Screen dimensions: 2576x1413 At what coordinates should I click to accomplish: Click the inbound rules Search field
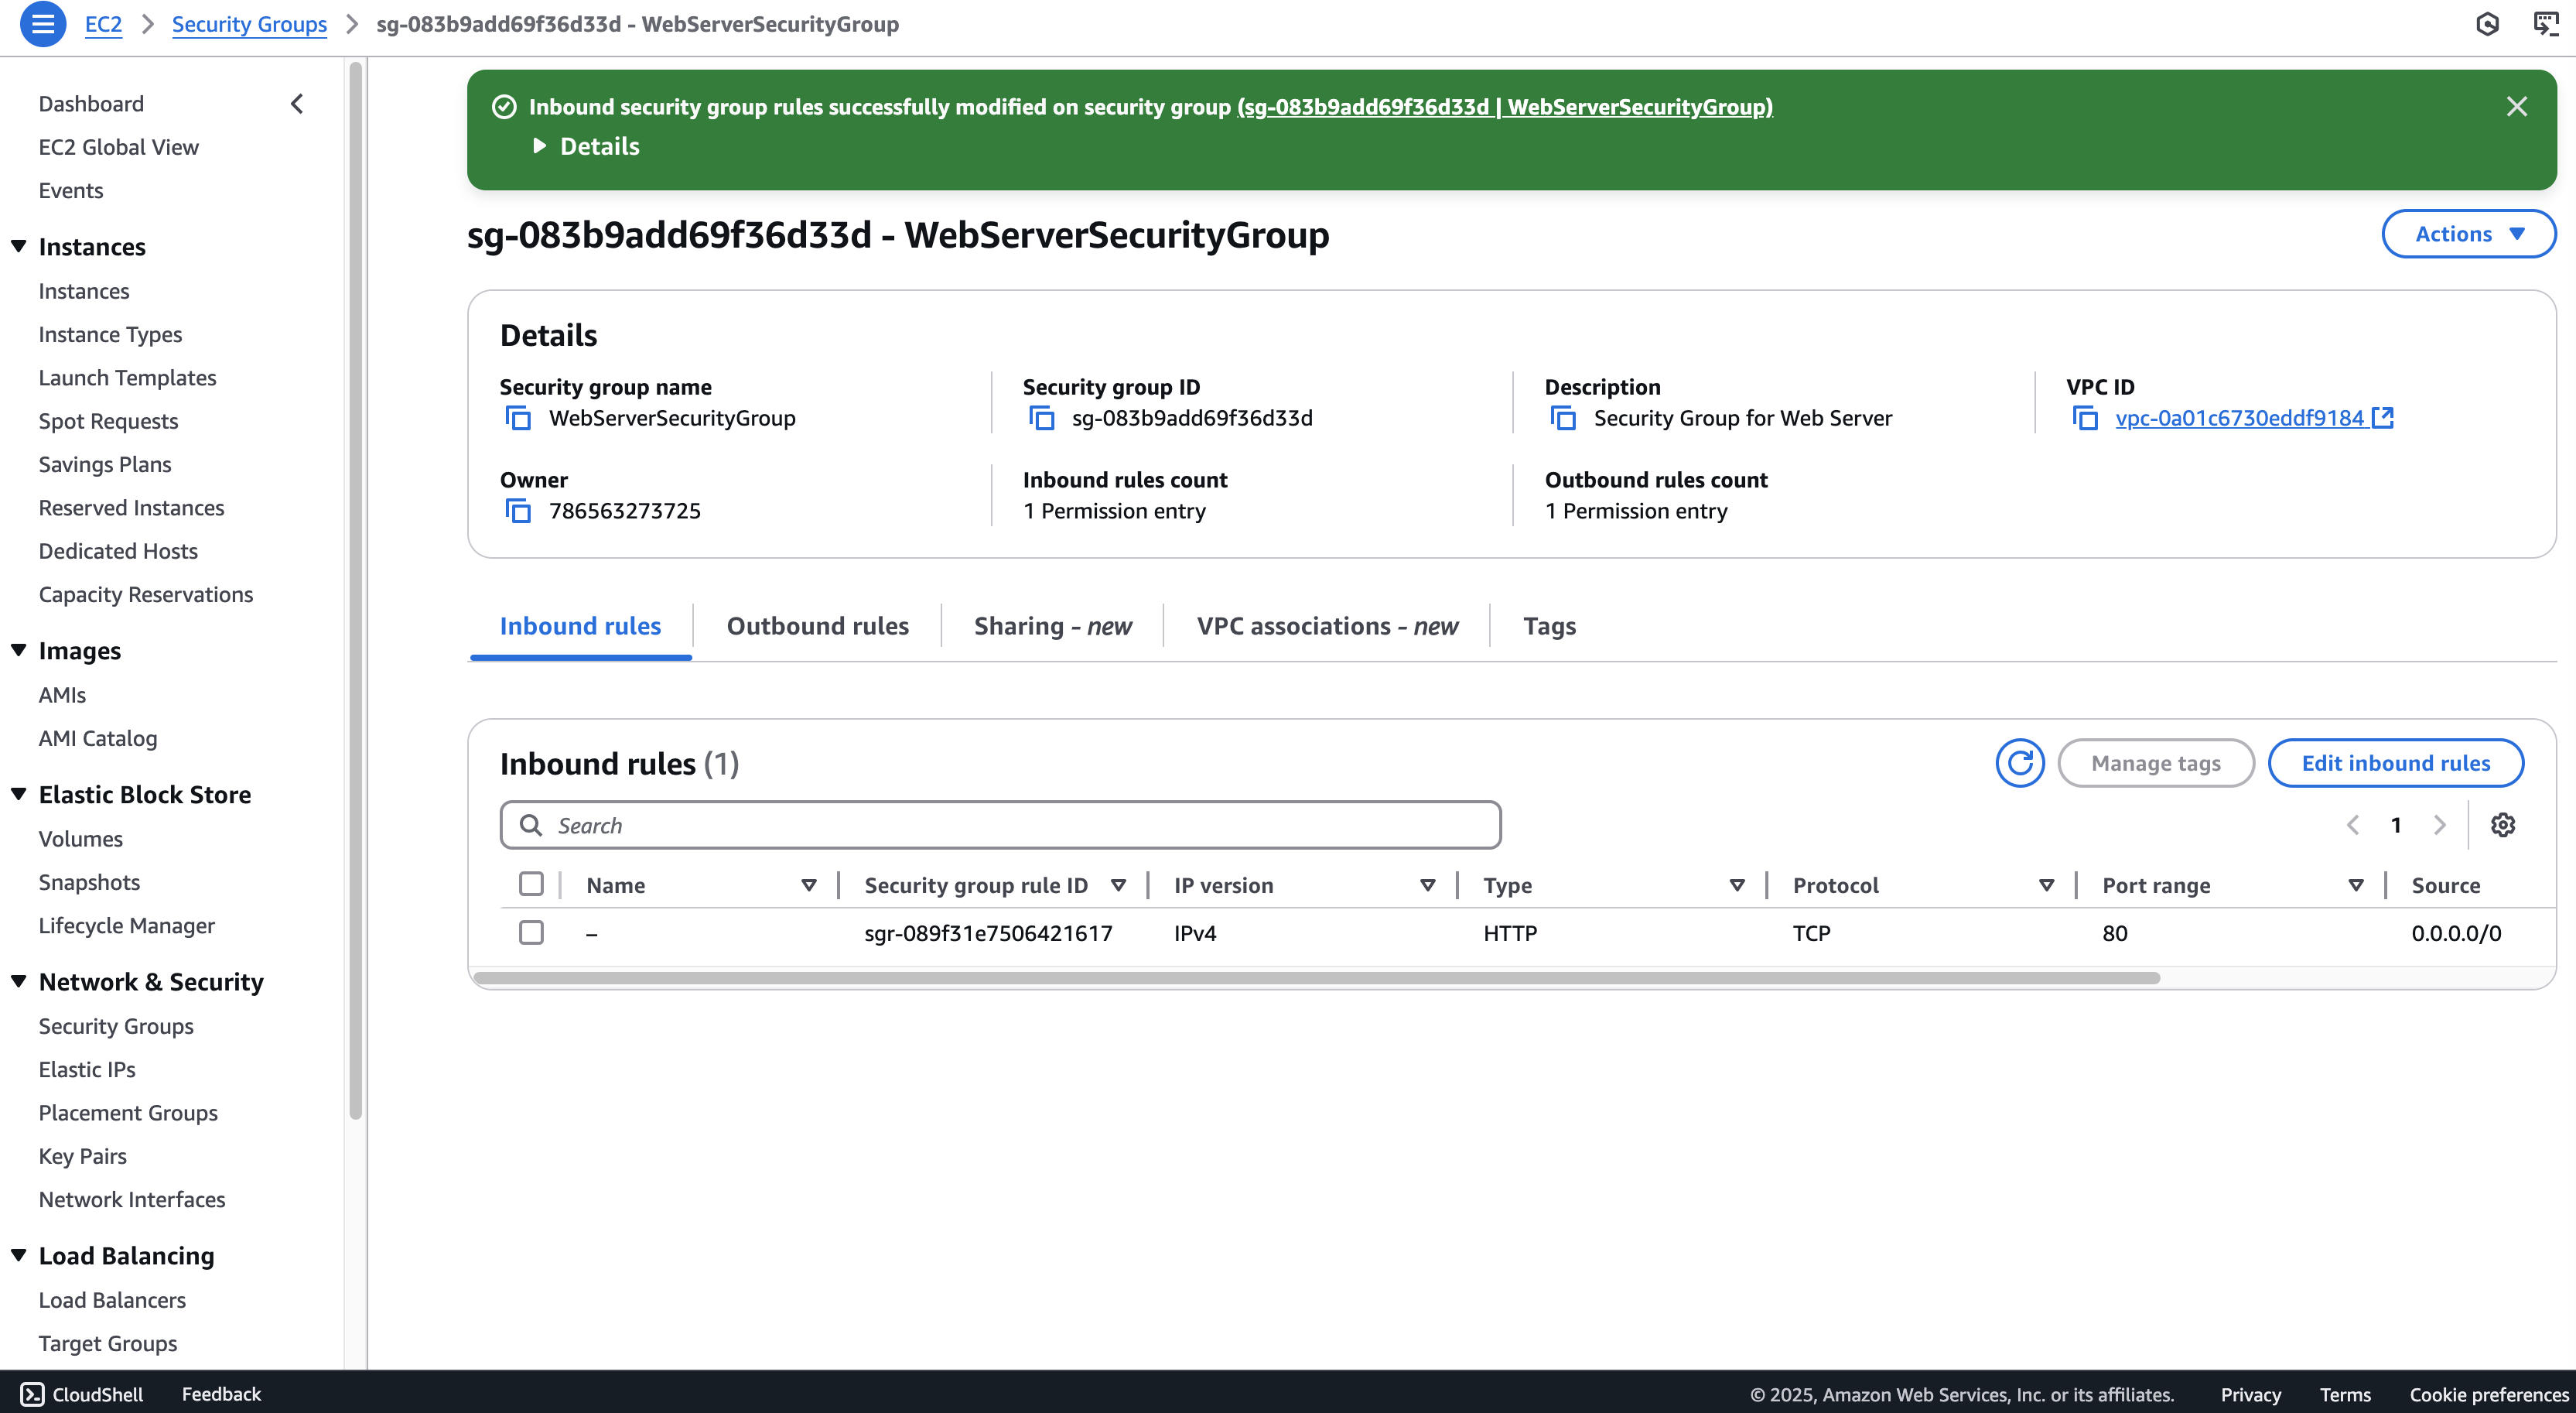pos(1000,825)
